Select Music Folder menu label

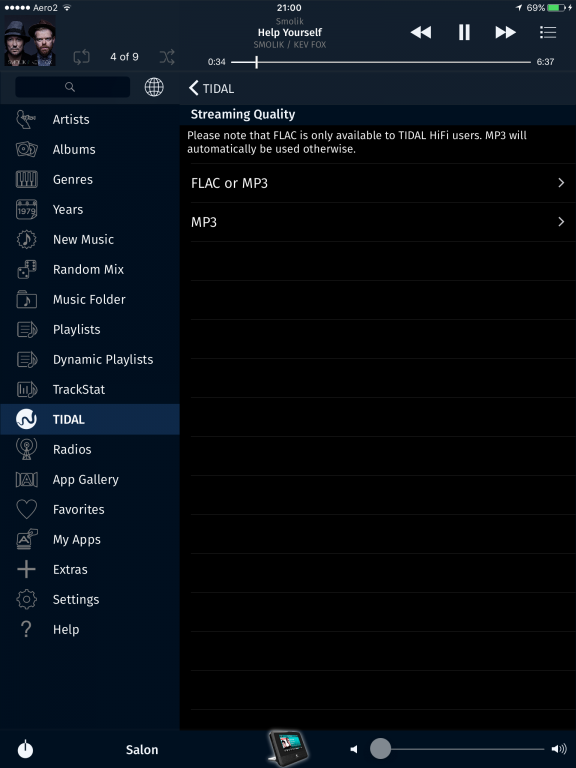89,299
